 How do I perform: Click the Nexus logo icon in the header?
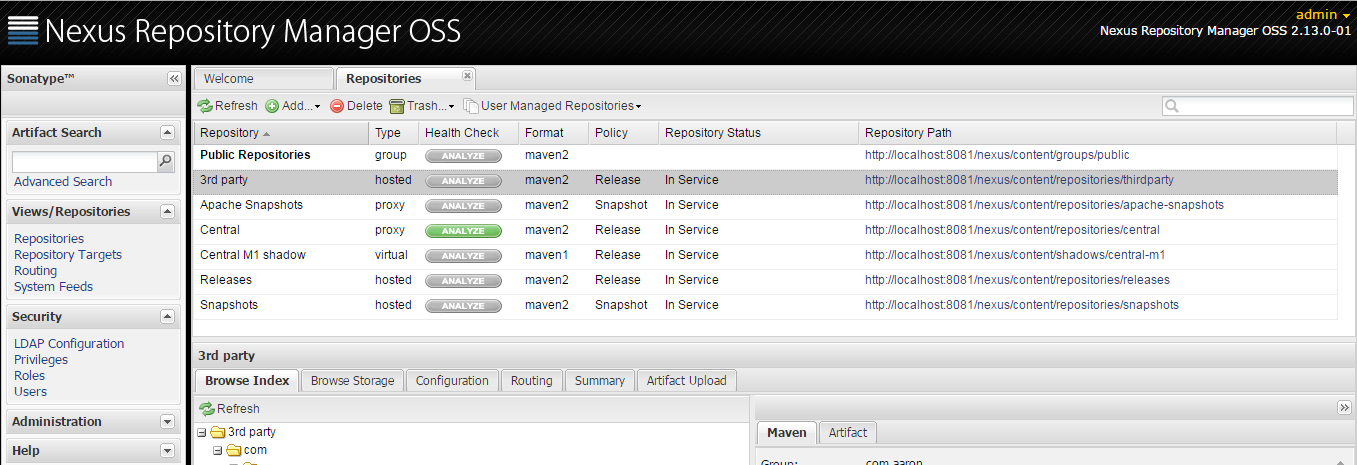pos(23,31)
